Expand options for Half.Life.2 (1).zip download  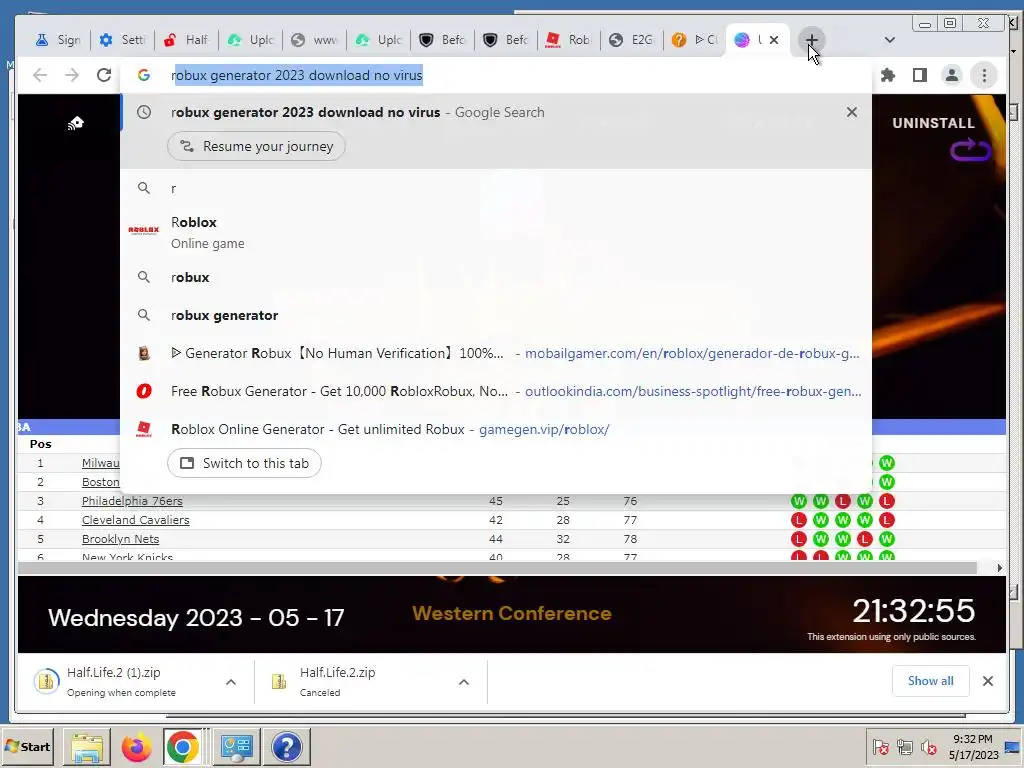[231, 682]
